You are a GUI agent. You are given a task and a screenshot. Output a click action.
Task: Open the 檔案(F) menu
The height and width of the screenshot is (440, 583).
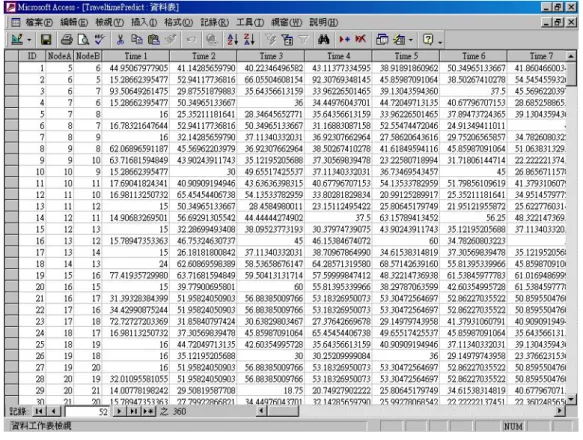pyautogui.click(x=39, y=22)
